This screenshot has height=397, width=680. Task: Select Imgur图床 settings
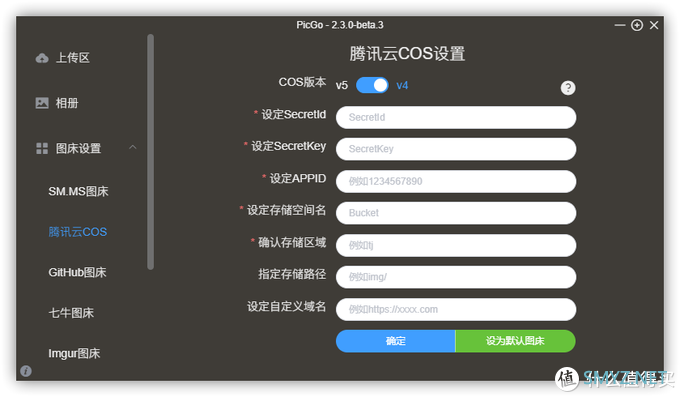point(74,354)
